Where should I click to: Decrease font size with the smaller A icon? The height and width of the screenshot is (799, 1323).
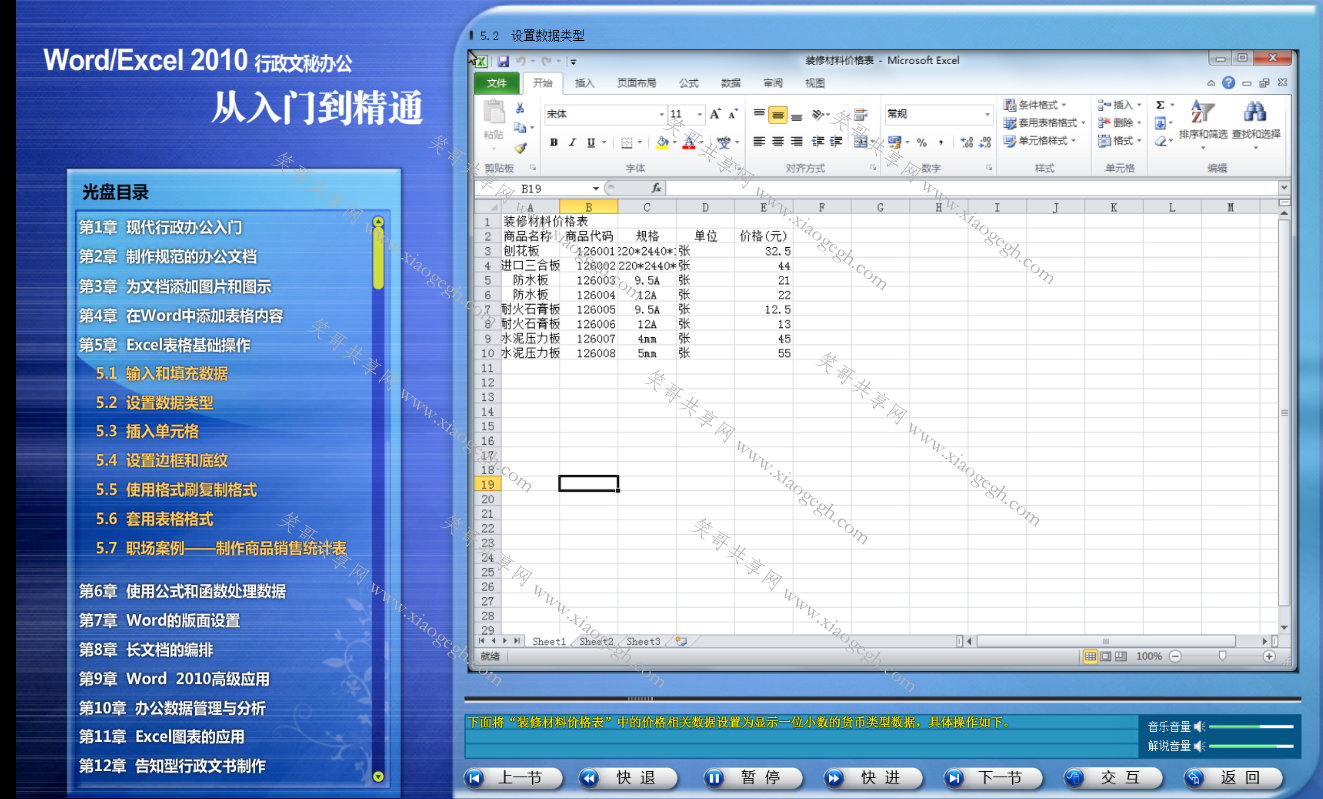point(733,114)
